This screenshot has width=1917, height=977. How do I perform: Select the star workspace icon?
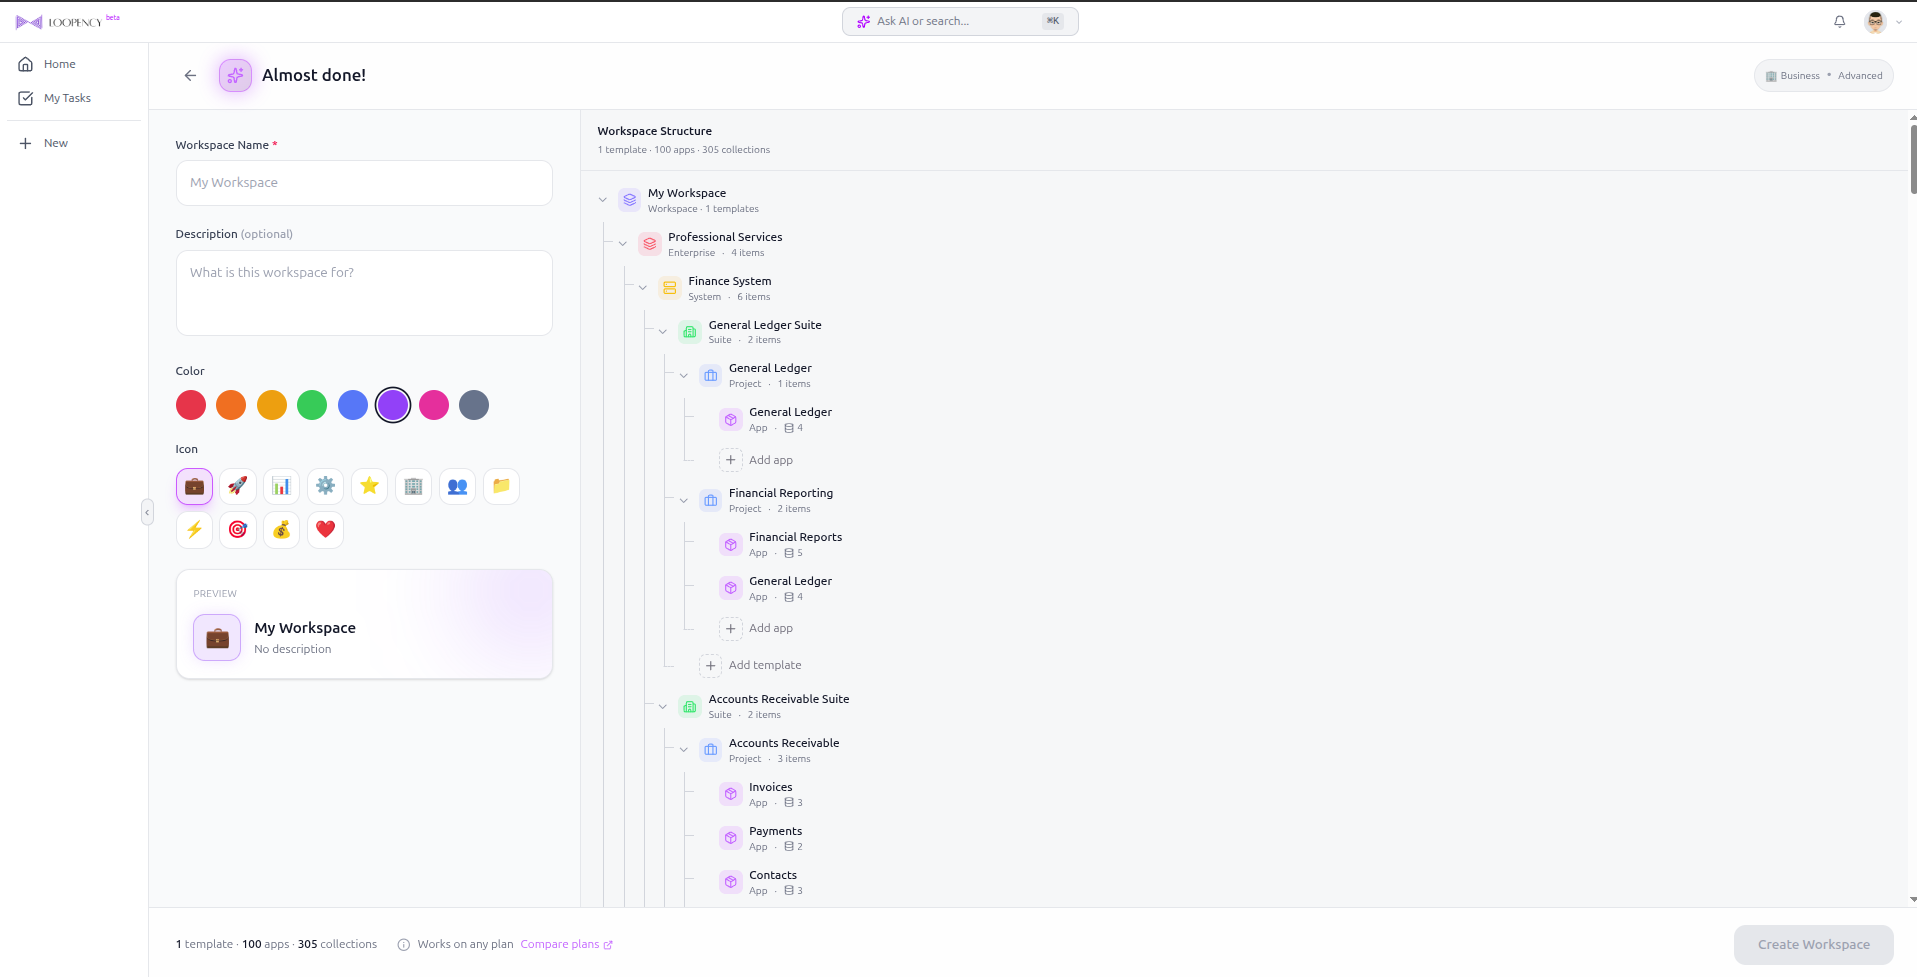369,486
